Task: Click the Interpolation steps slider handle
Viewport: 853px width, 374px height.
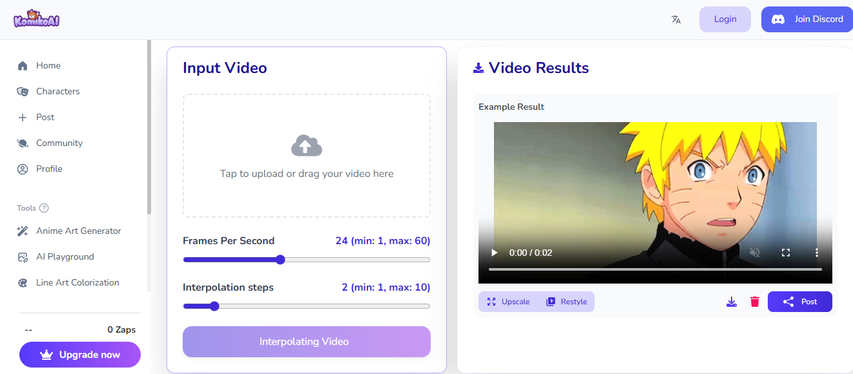Action: pos(214,306)
